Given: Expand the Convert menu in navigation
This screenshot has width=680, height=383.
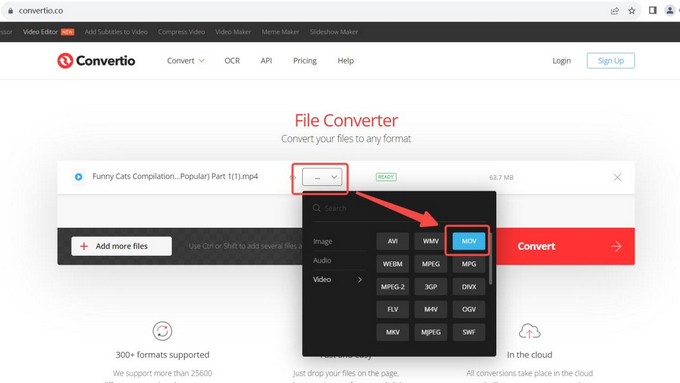Looking at the screenshot, I should [185, 61].
